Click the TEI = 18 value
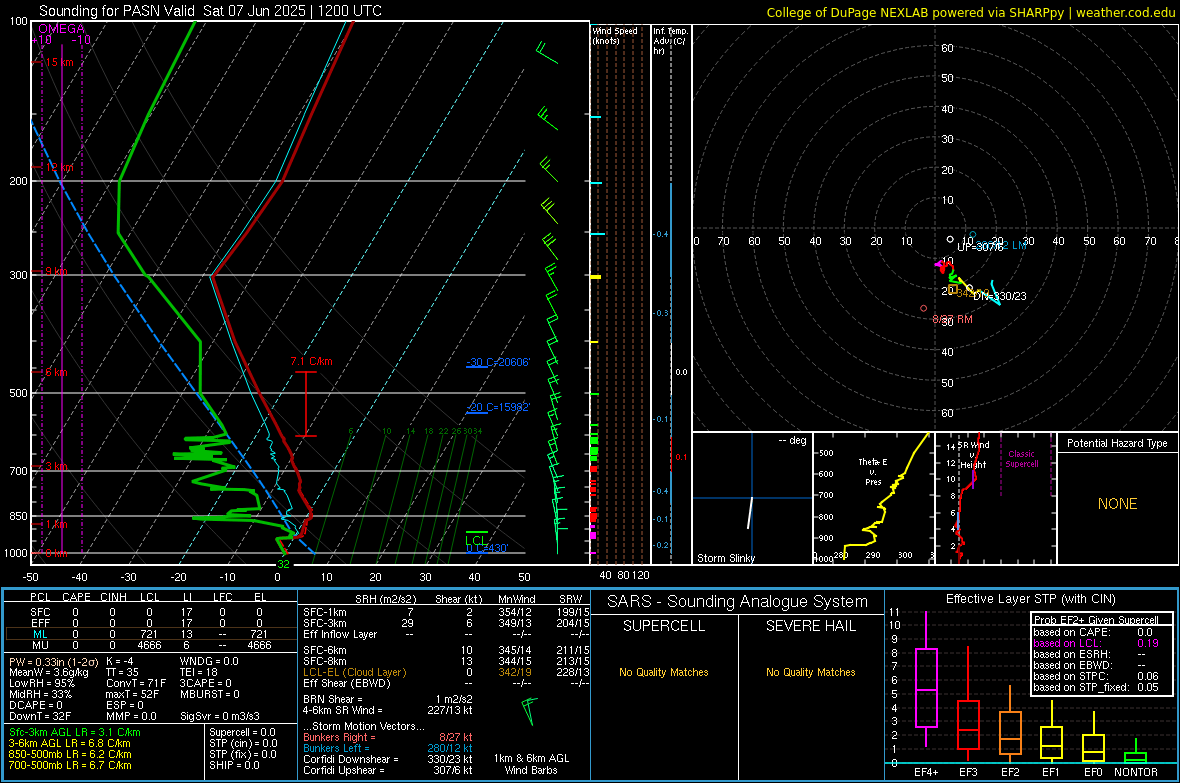The image size is (1180, 783). coord(199,672)
